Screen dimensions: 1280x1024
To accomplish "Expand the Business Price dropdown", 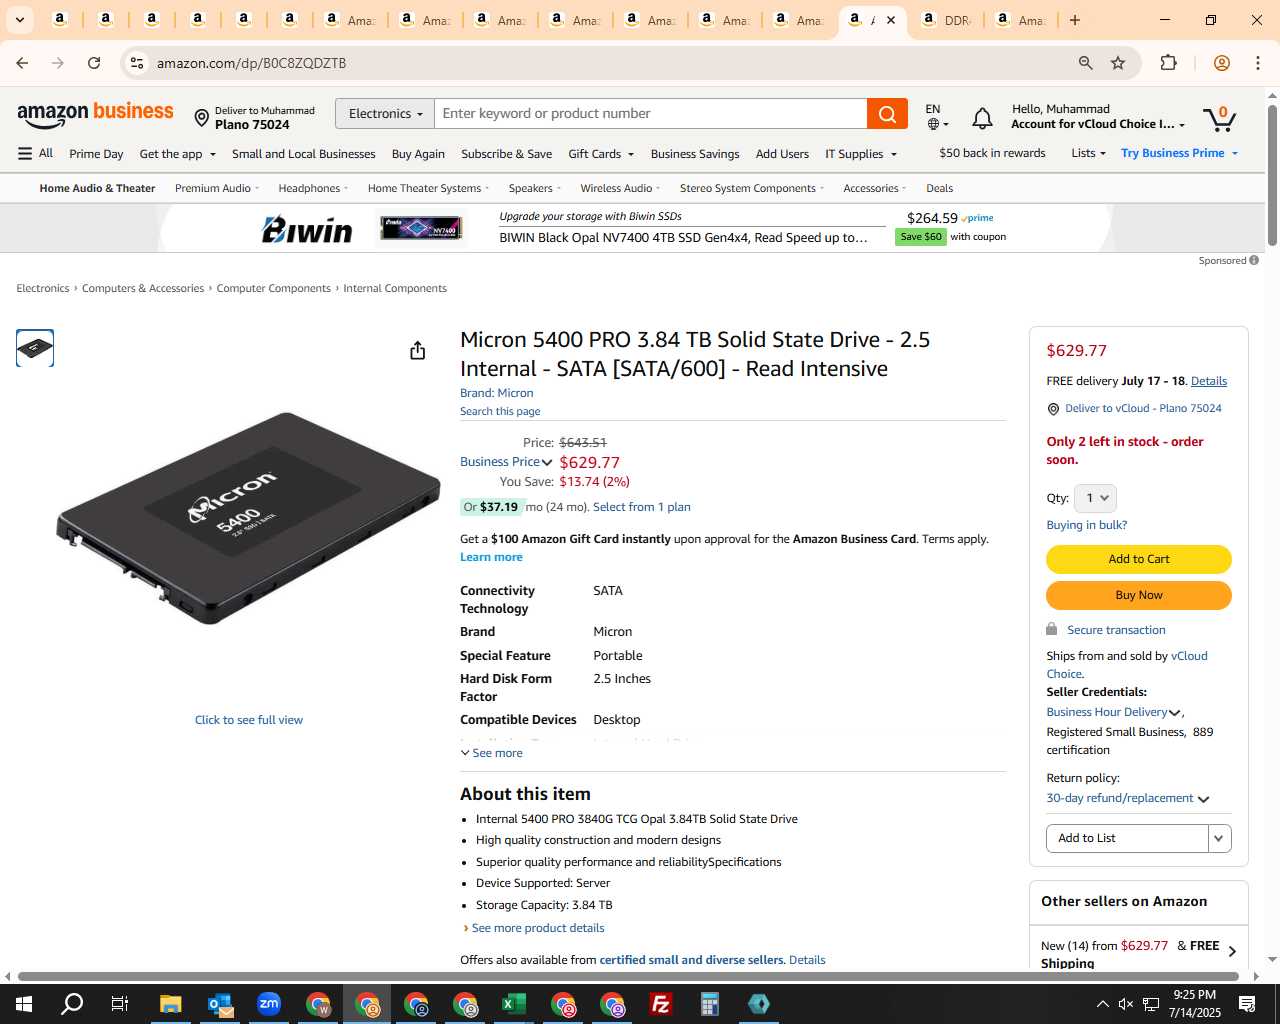I will click(506, 462).
